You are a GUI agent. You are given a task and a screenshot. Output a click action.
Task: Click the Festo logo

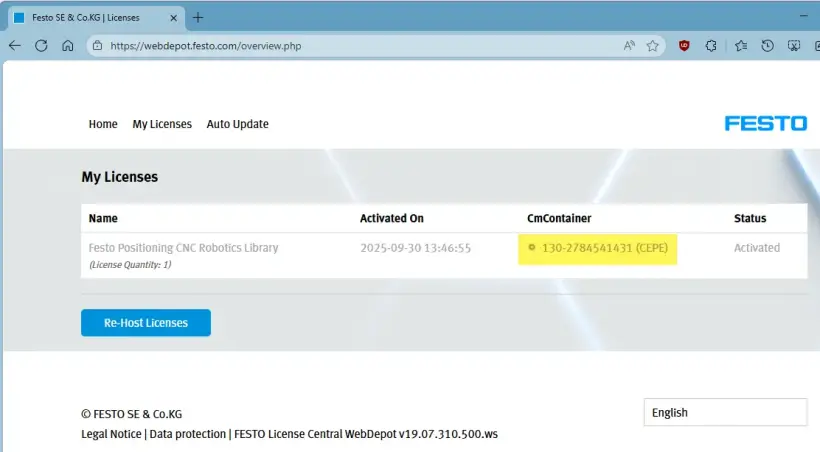[x=766, y=123]
